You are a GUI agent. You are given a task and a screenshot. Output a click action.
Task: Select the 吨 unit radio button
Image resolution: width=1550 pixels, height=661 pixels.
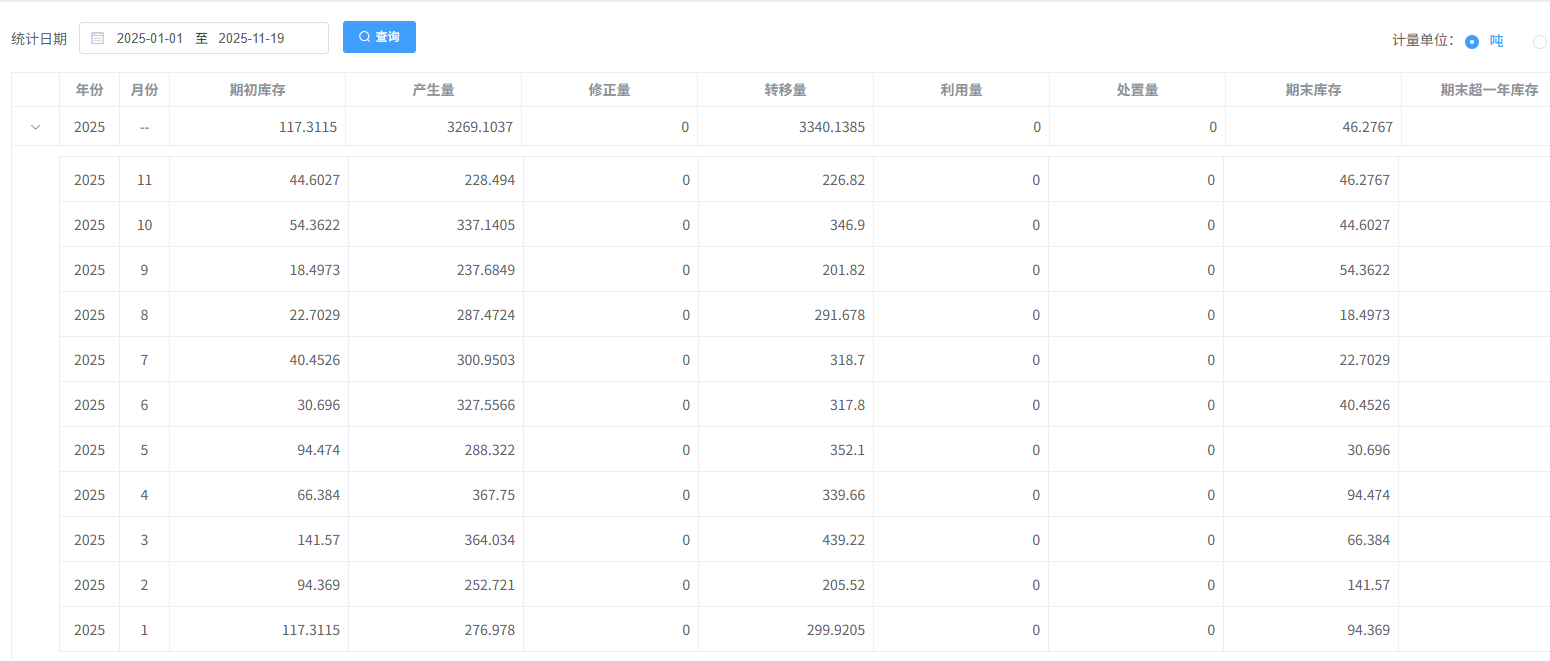point(1472,41)
